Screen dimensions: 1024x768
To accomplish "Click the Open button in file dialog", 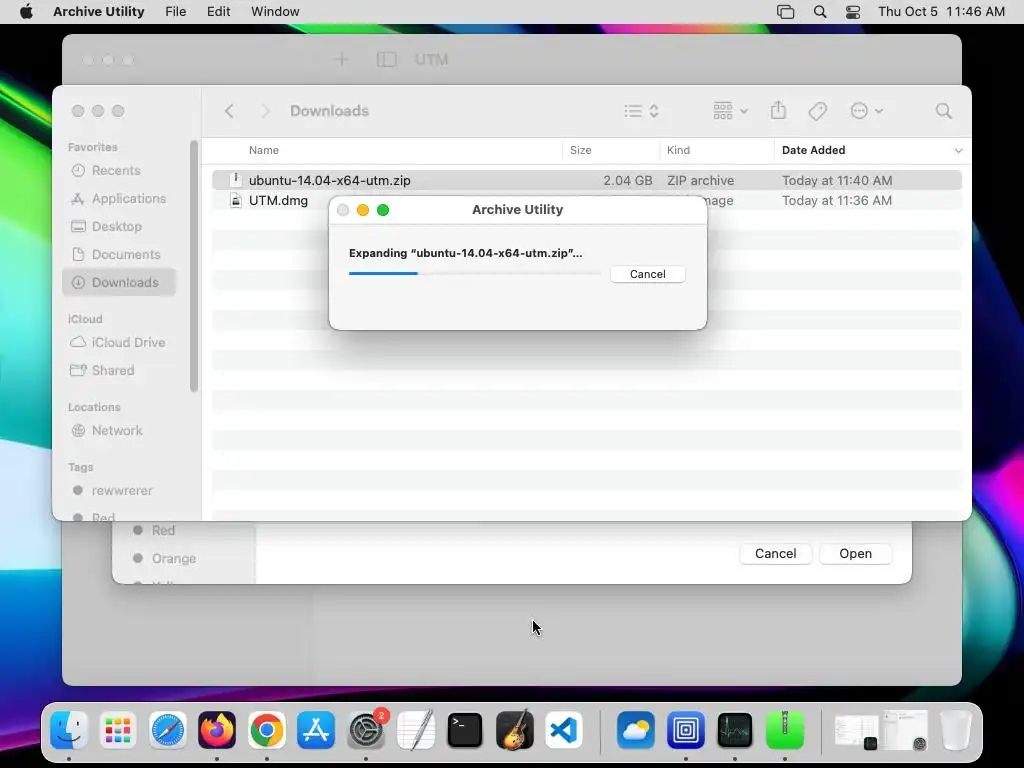I will point(855,554).
